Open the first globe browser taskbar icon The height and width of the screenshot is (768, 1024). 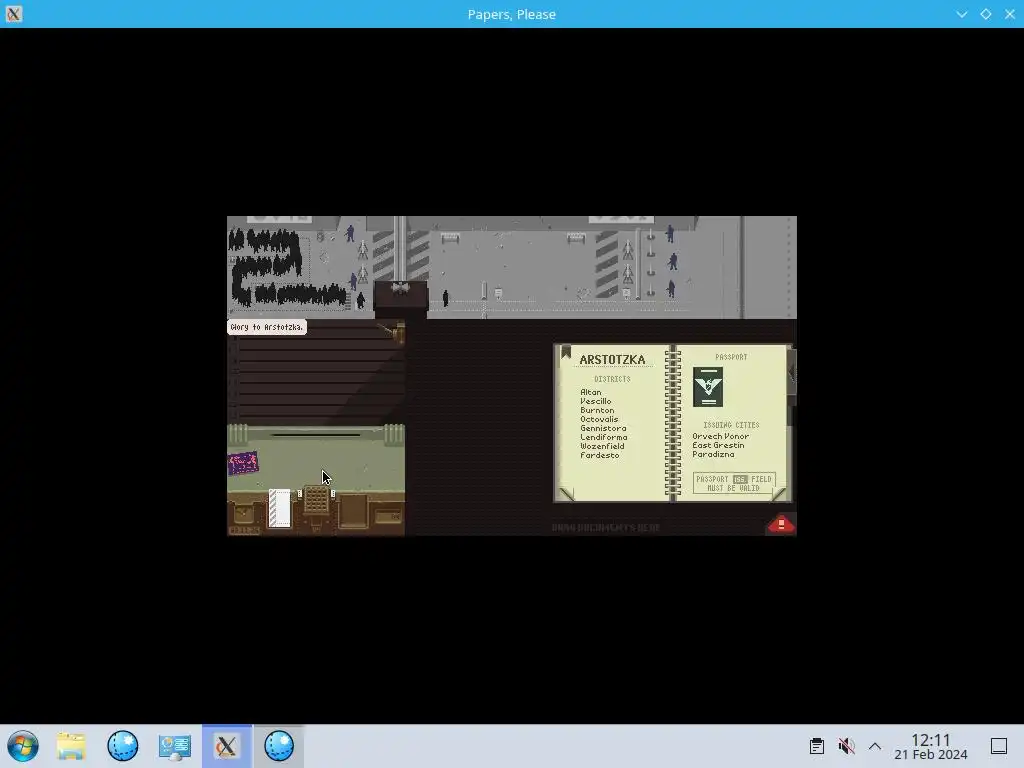123,746
